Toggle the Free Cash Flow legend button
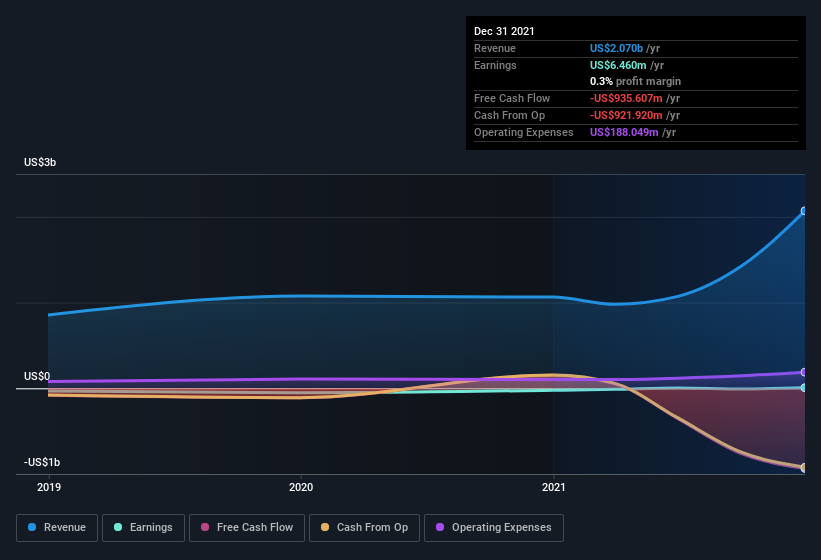The width and height of the screenshot is (821, 560). (x=247, y=528)
